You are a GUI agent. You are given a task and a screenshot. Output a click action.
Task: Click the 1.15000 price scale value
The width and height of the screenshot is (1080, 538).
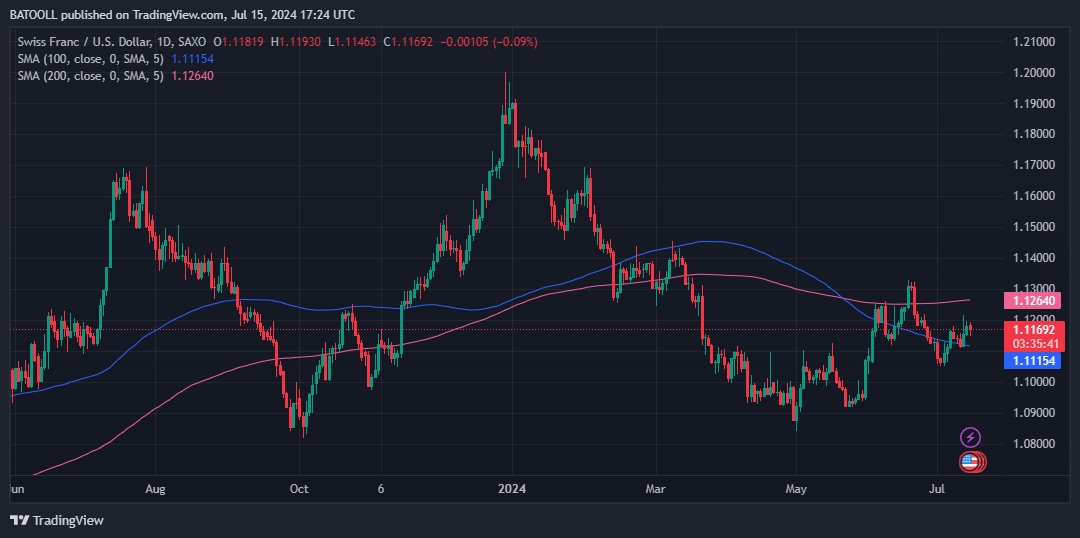(1033, 227)
